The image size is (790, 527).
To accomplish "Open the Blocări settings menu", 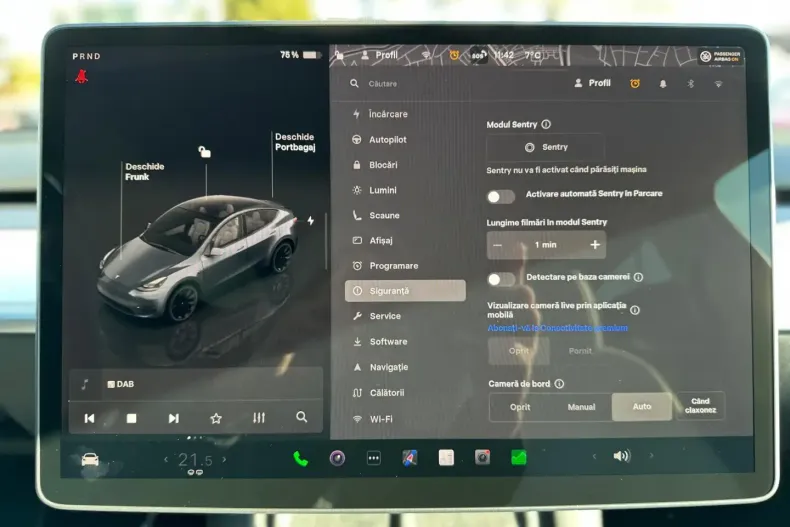I will [x=375, y=165].
